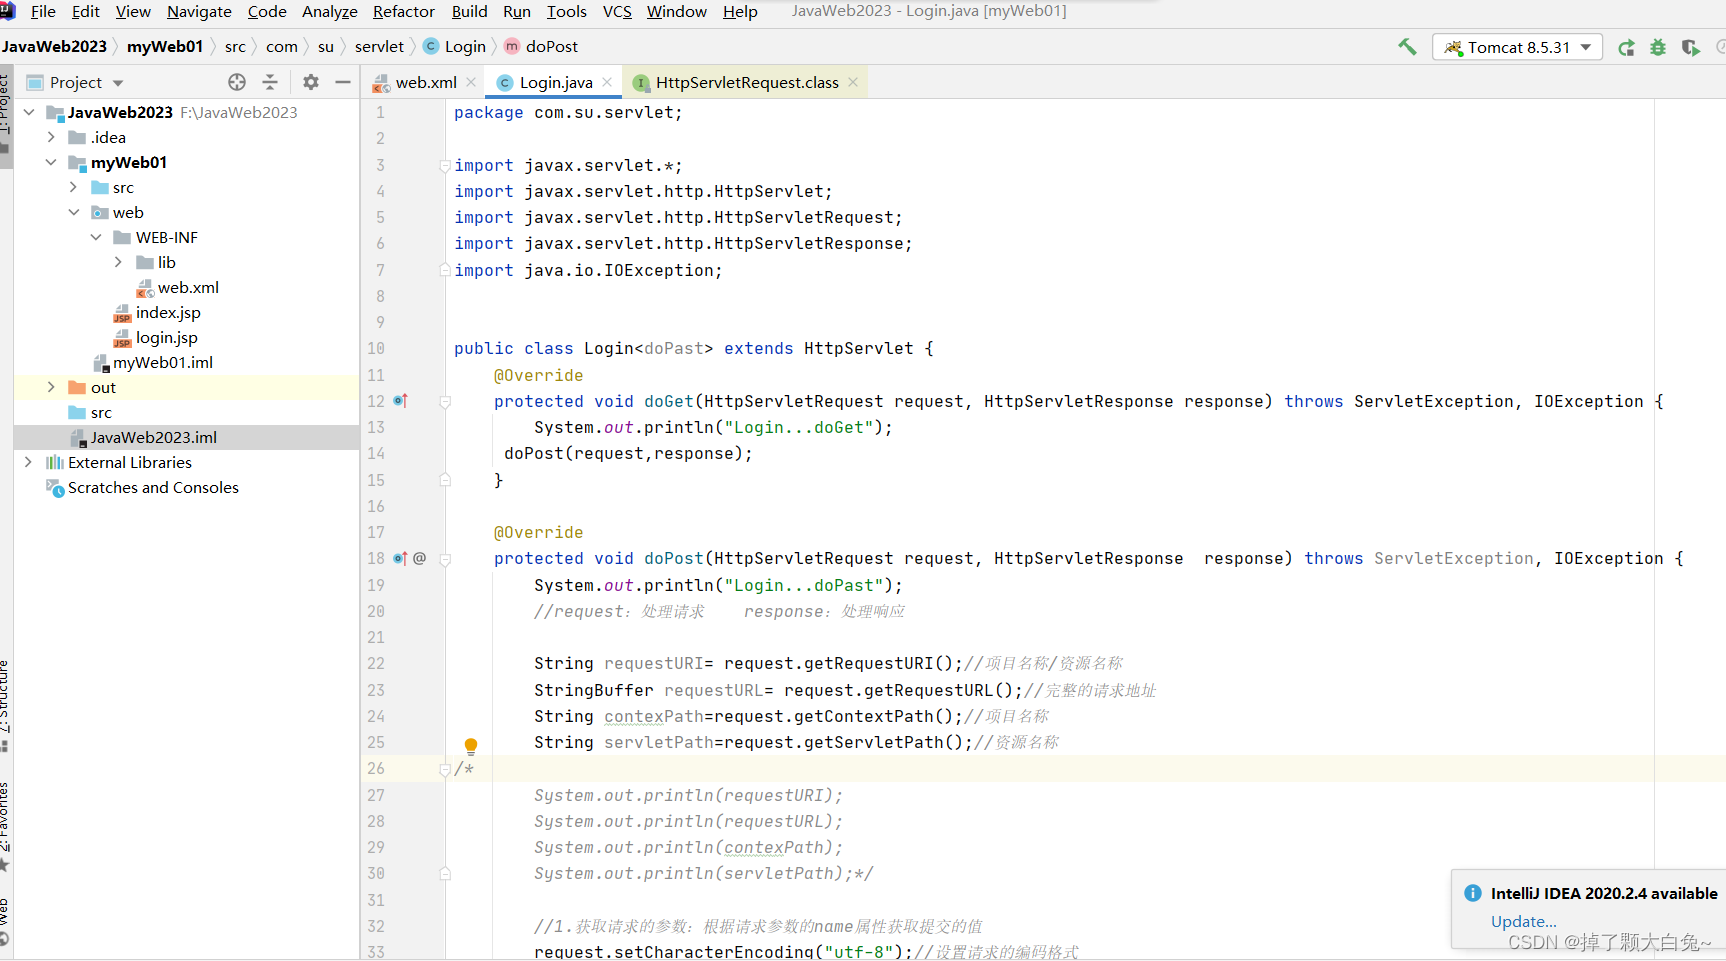Click the myWeb01 breadcrumb
The image size is (1726, 961).
point(165,46)
